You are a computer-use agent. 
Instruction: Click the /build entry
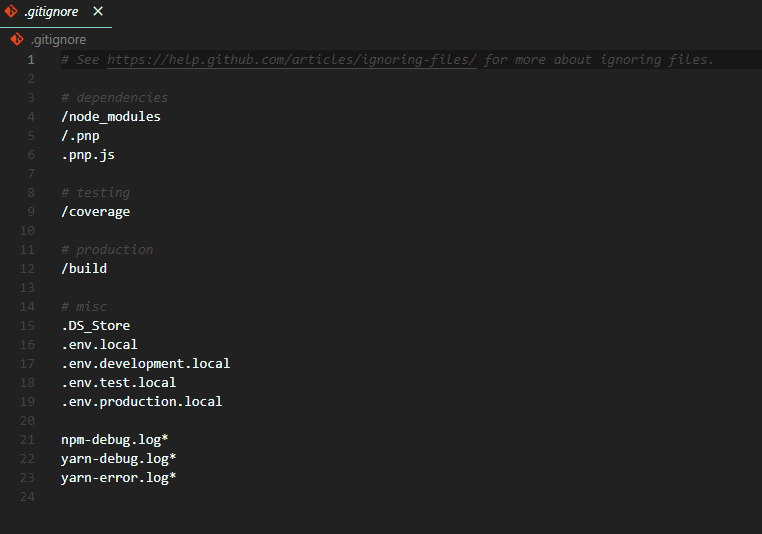pos(84,269)
